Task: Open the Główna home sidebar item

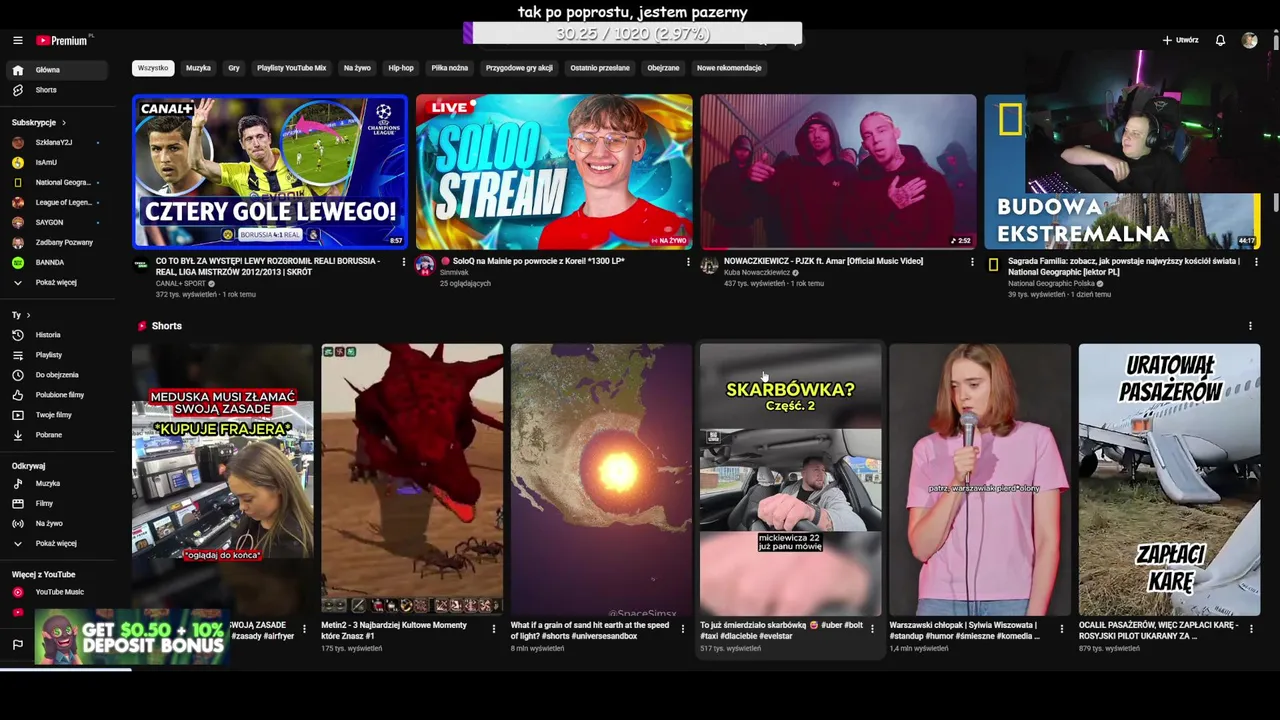Action: 56,70
